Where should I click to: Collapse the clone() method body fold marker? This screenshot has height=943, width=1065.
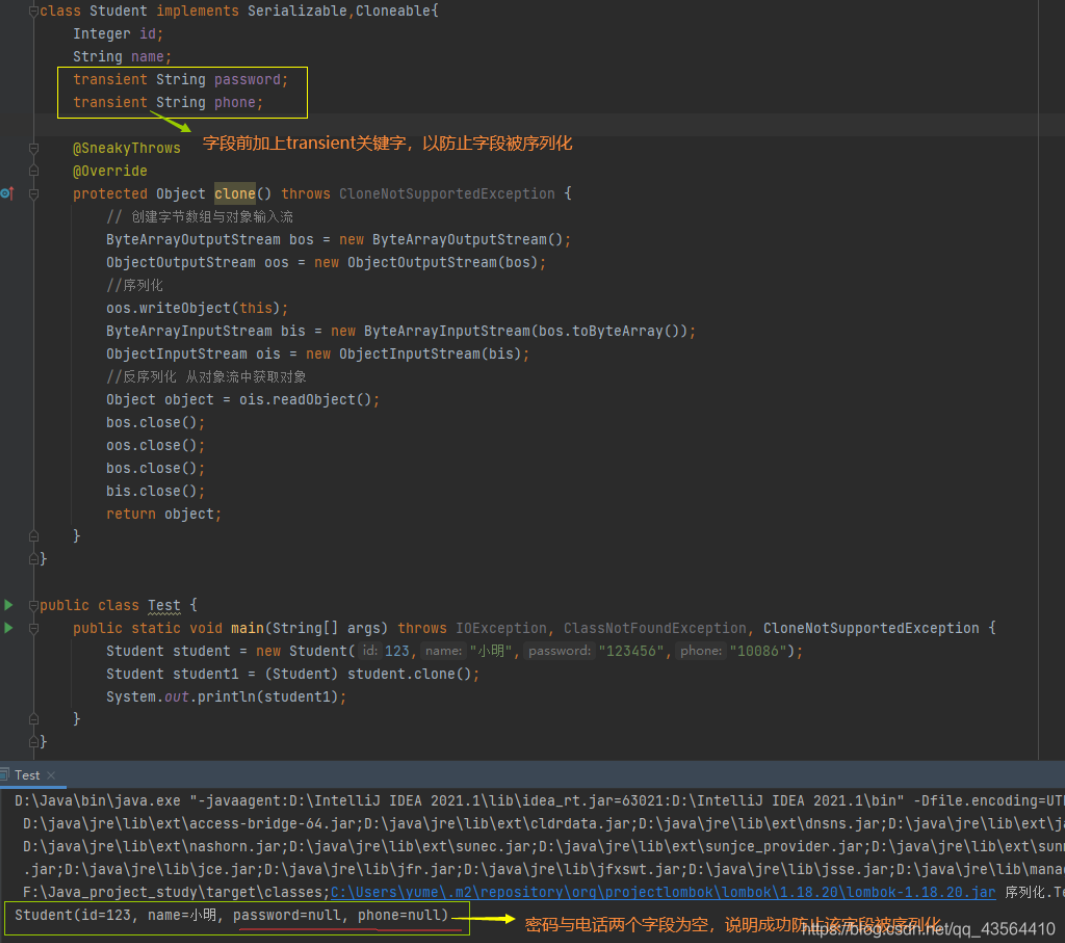[x=33, y=194]
